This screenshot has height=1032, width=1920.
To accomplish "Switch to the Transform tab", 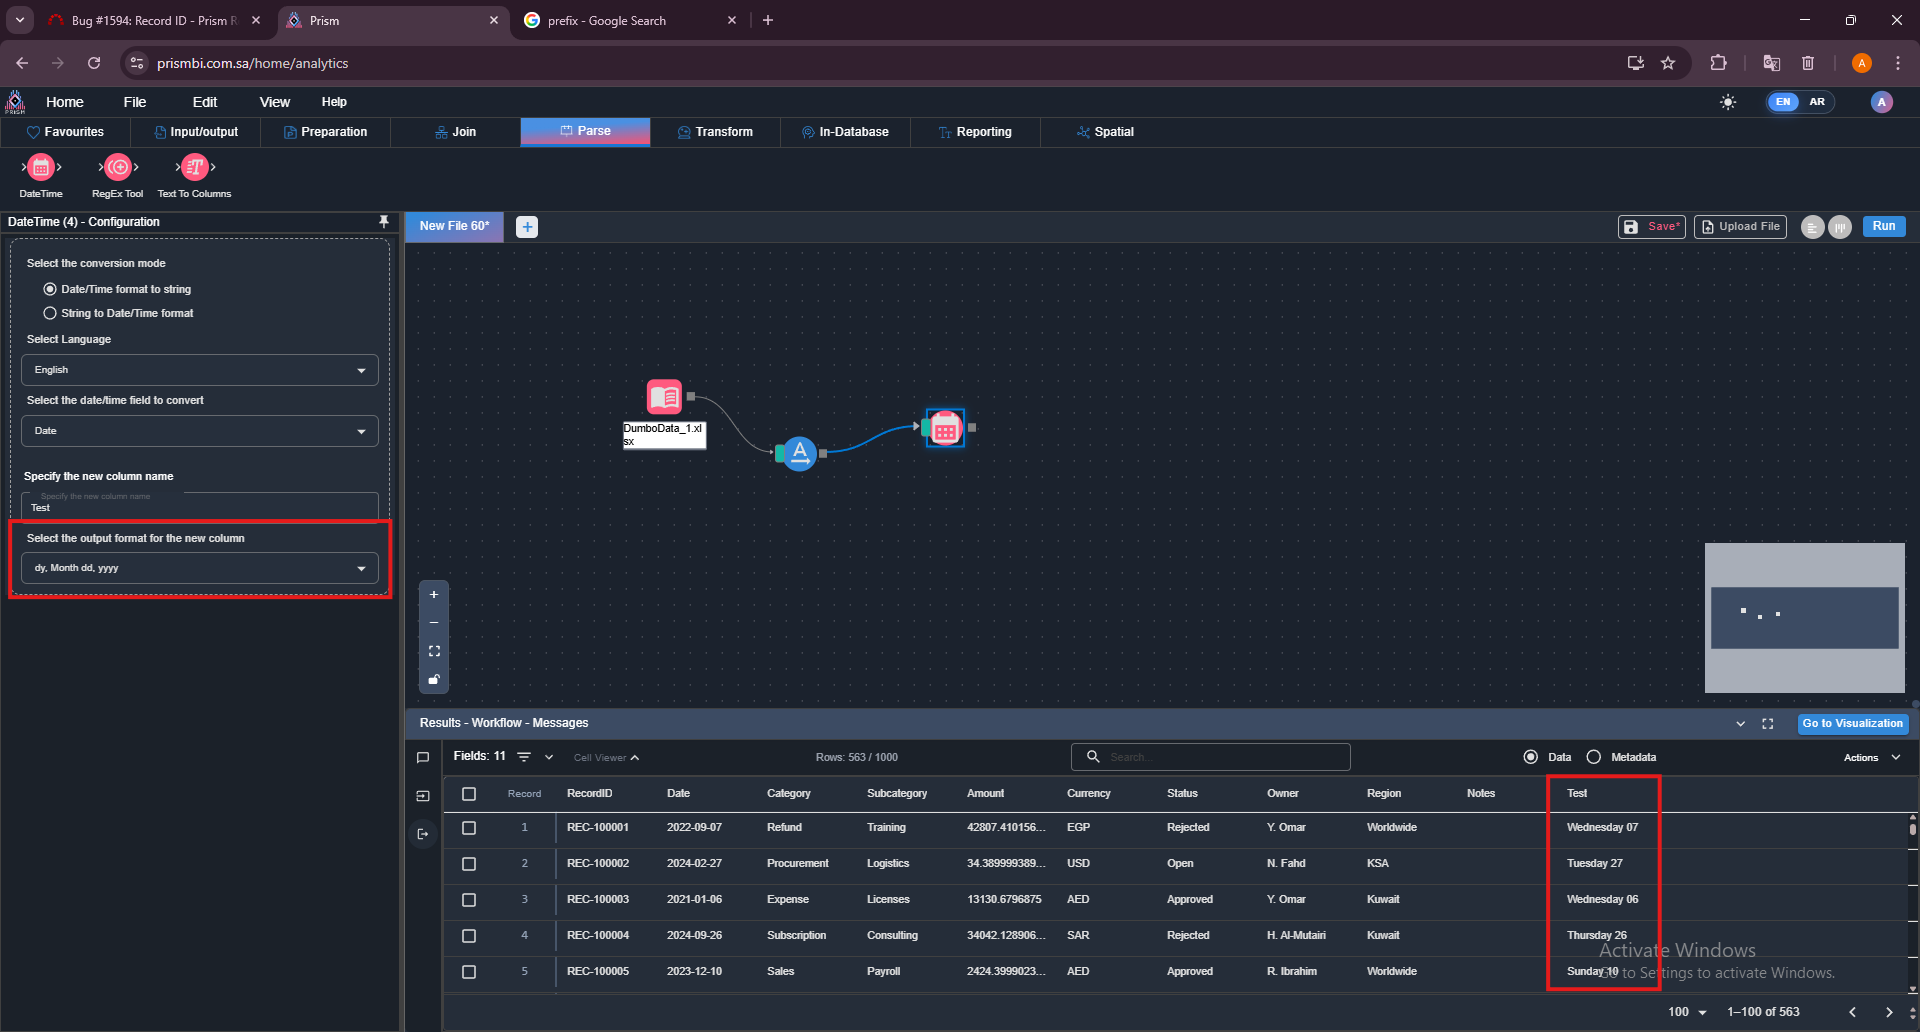I will click(x=715, y=132).
